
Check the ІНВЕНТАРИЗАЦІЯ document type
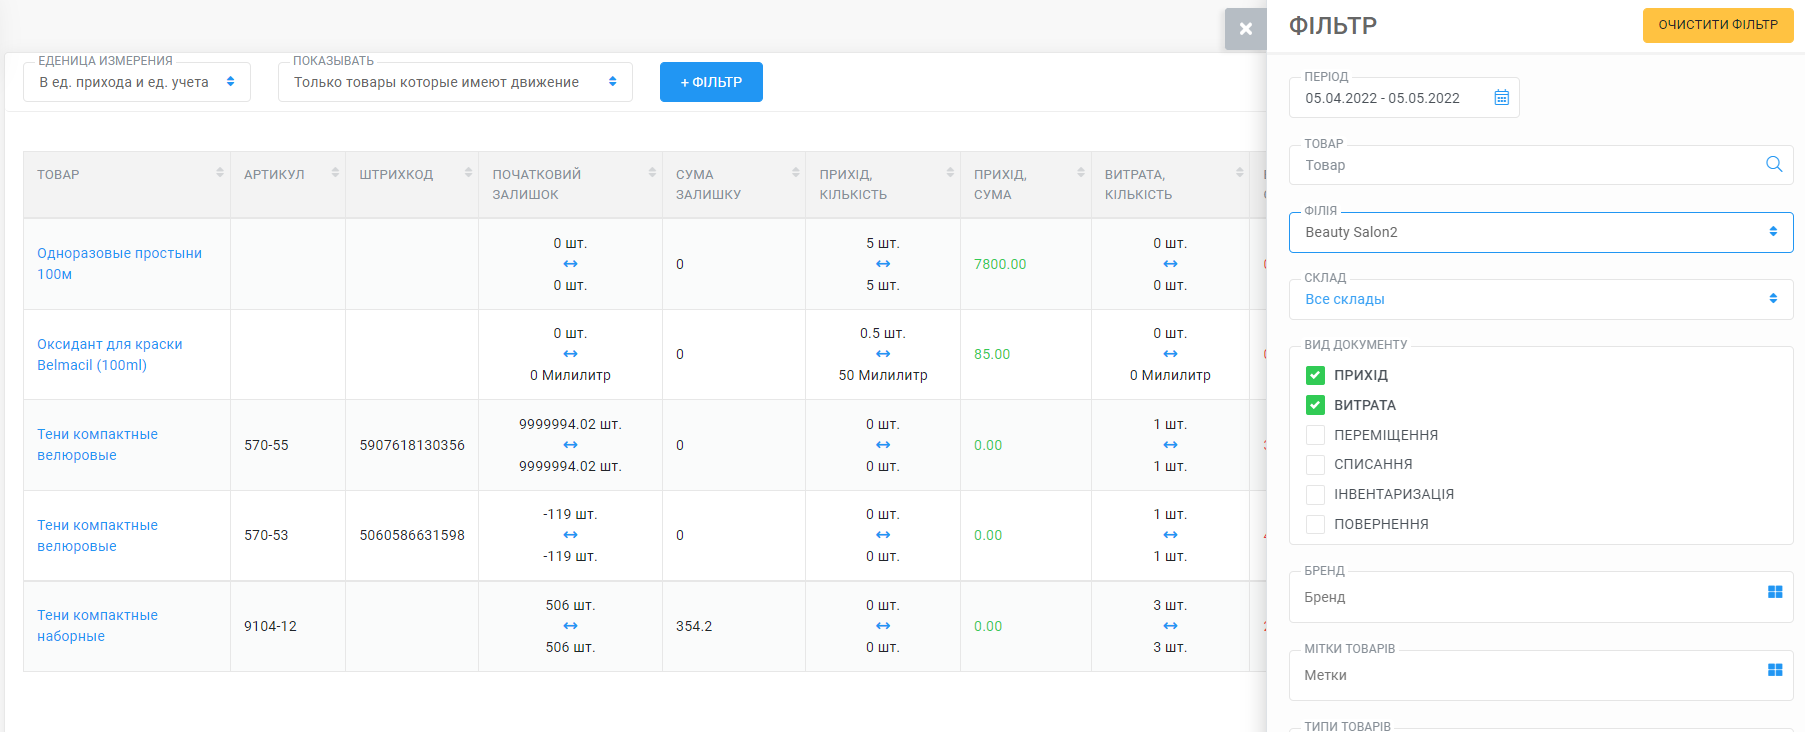tap(1315, 494)
